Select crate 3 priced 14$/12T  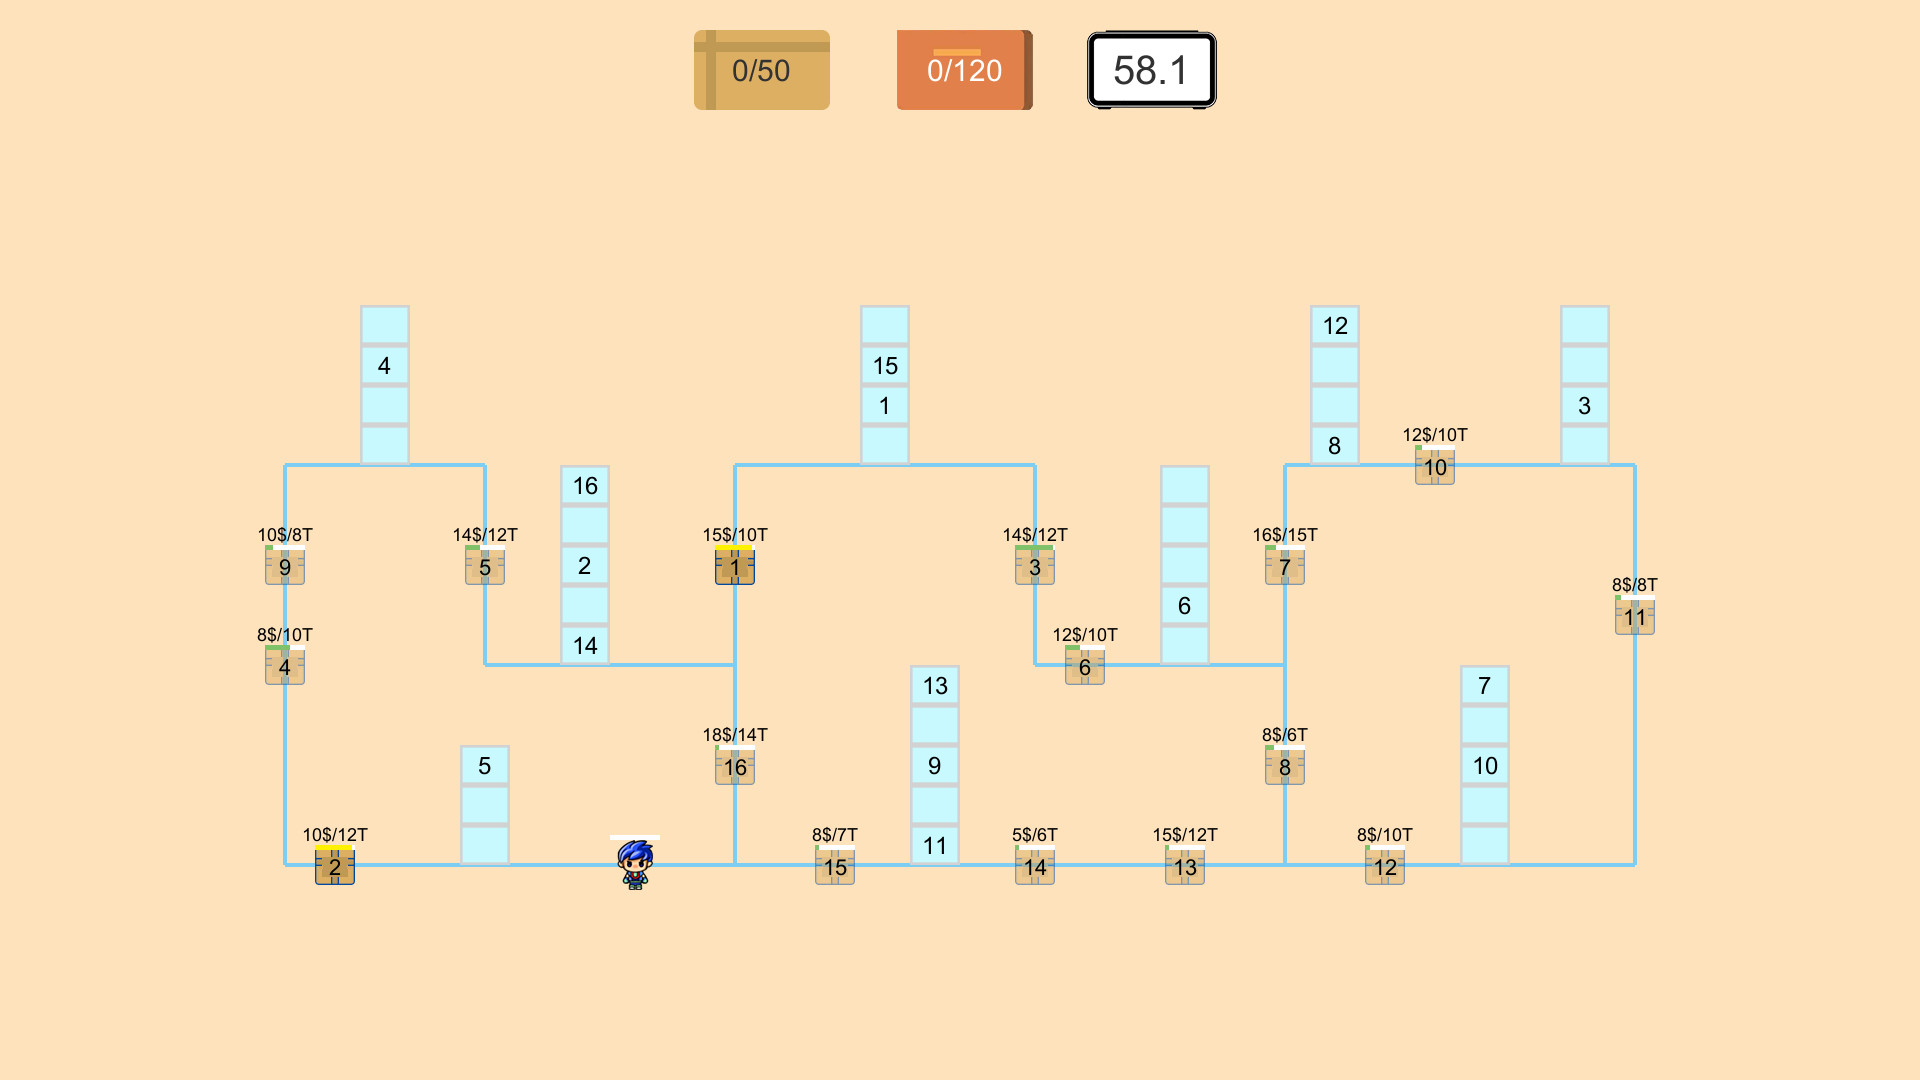coord(1035,566)
